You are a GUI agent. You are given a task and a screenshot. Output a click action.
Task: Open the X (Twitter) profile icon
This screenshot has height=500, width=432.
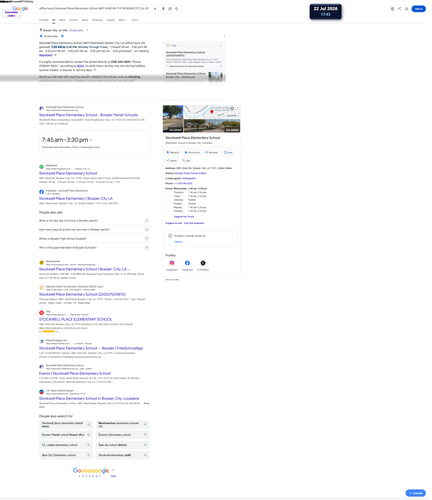pyautogui.click(x=203, y=263)
